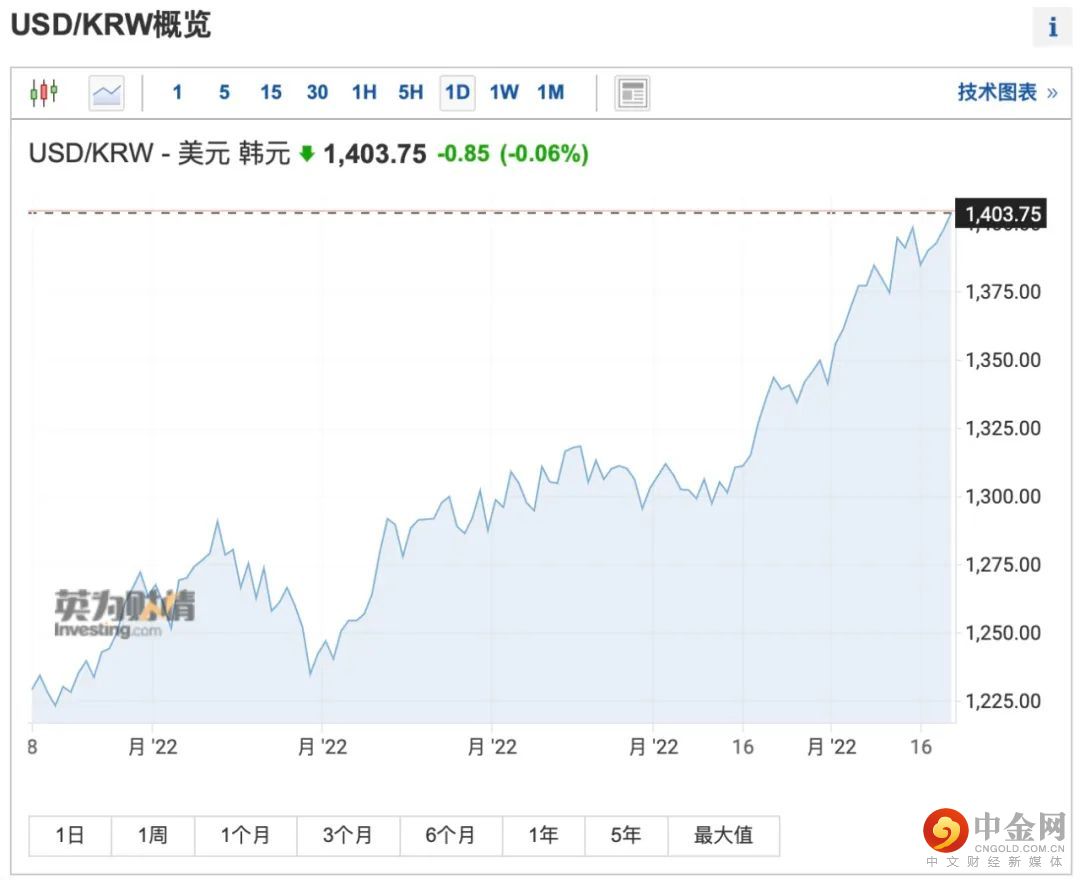
Task: Switch to candlestick chart view
Action: [44, 92]
